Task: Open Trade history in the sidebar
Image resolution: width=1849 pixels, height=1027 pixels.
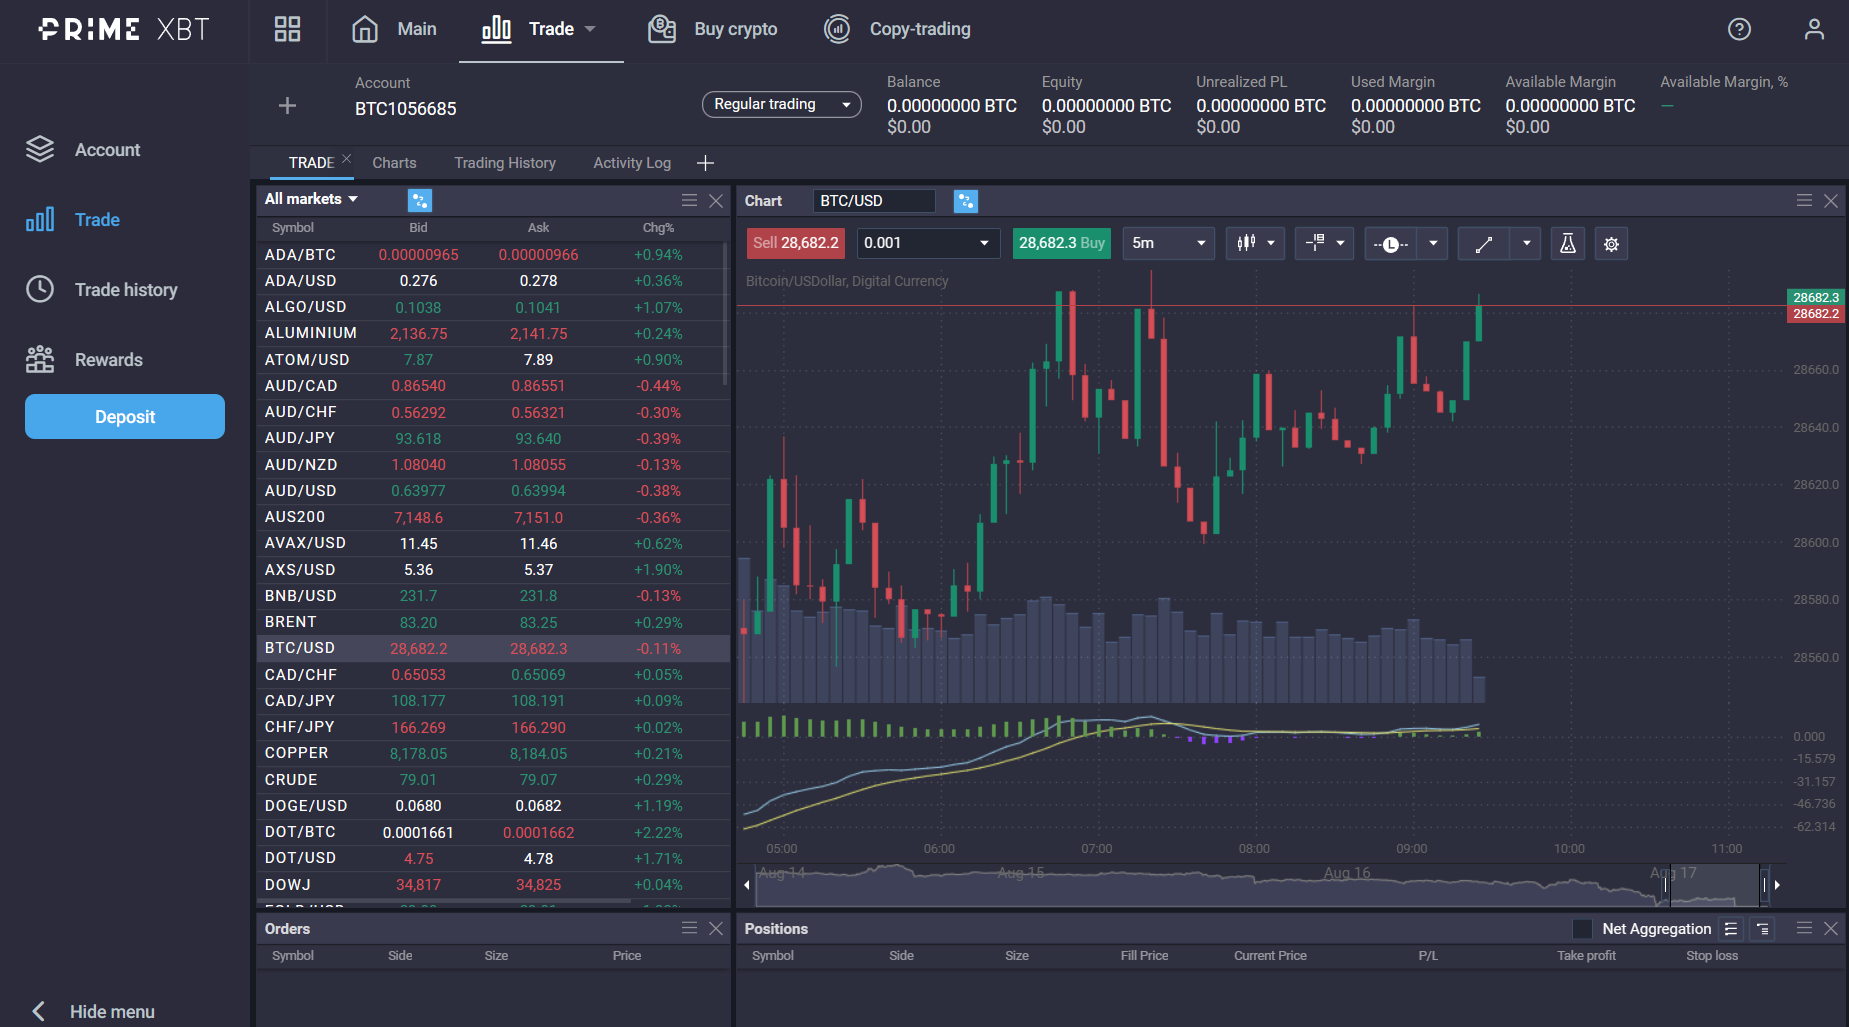Action: click(x=102, y=290)
